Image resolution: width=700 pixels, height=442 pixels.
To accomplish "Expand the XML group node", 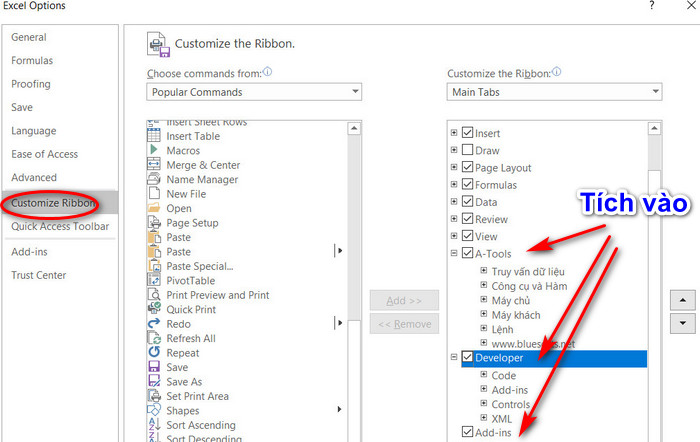I will click(483, 417).
